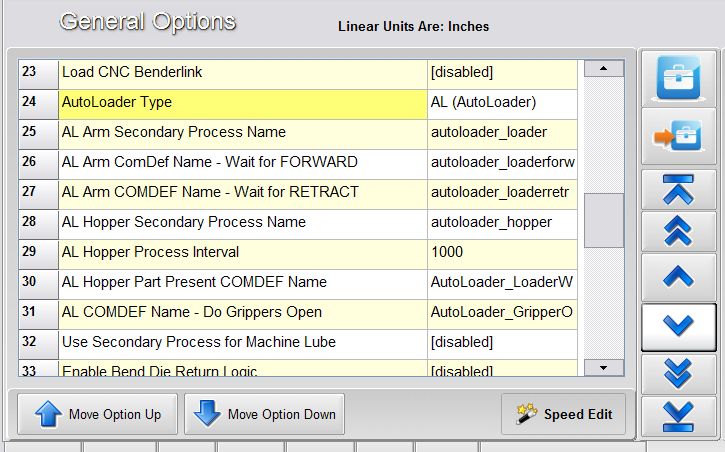Click the toolbox with orange arrow icon
The height and width of the screenshot is (452, 725).
678,137
